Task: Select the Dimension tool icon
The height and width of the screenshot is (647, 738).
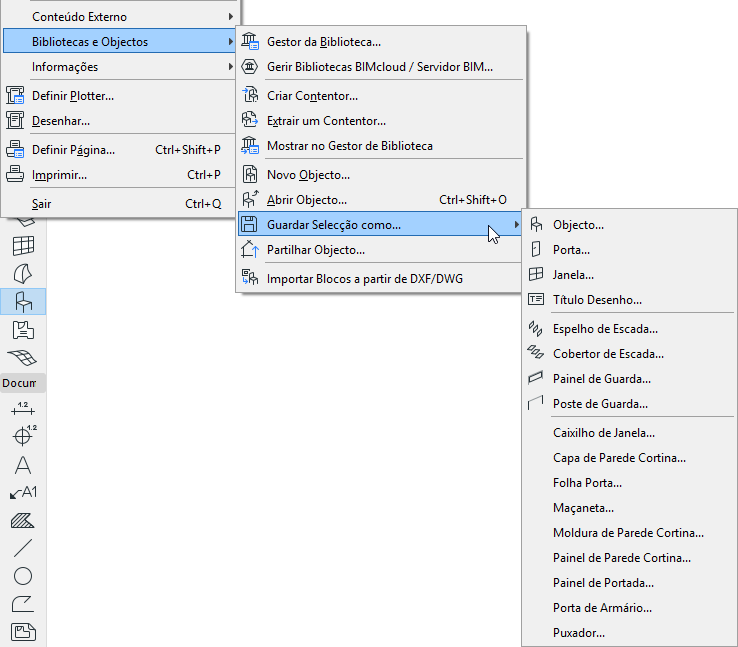Action: pyautogui.click(x=23, y=408)
